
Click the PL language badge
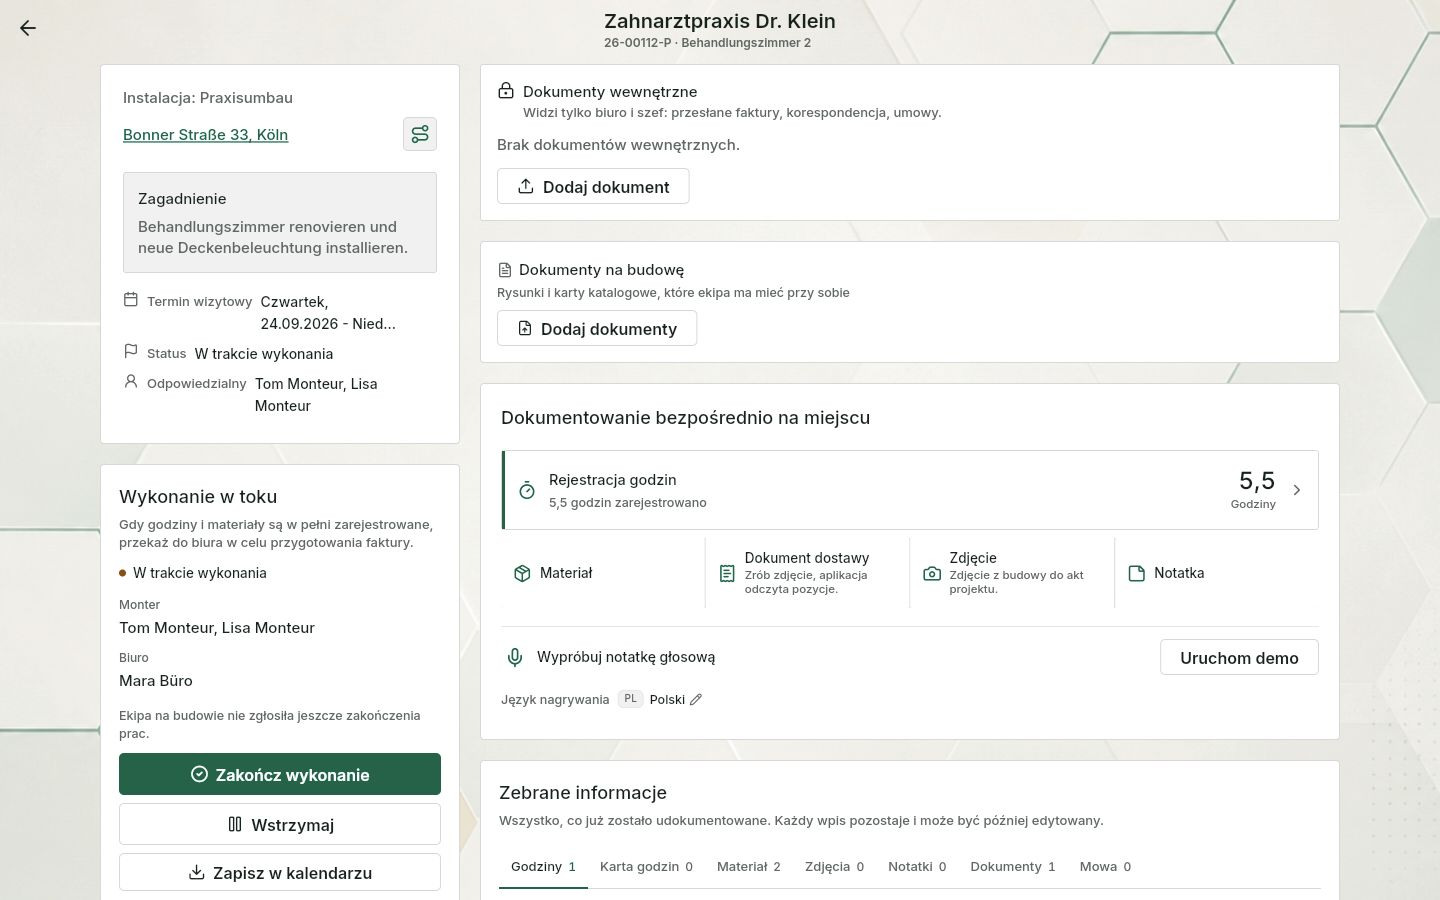(630, 699)
